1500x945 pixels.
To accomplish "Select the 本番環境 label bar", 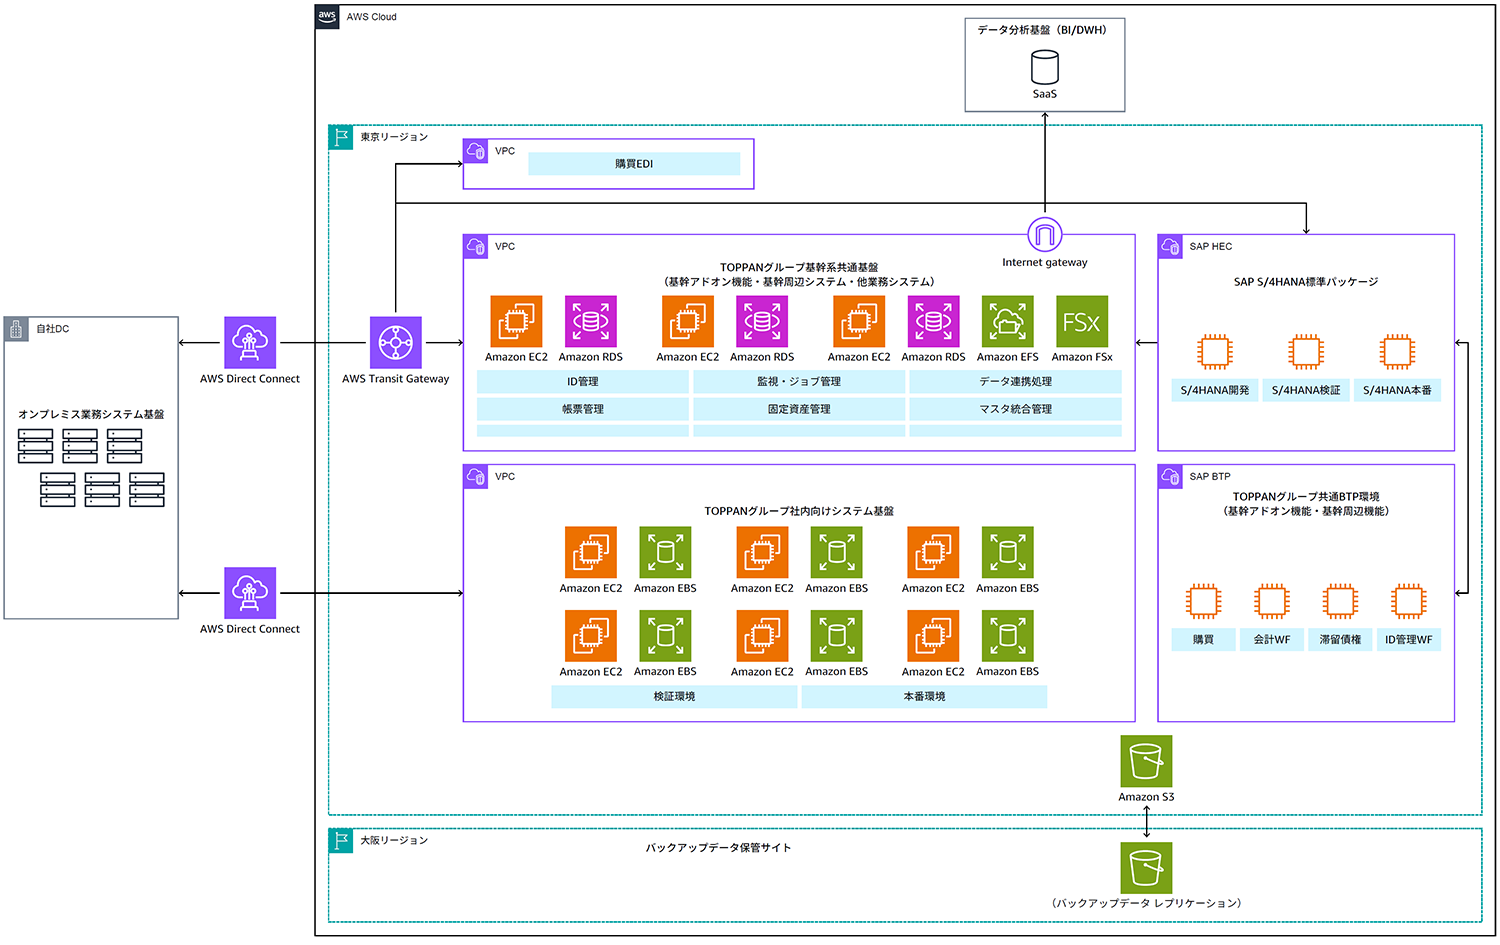I will pyautogui.click(x=924, y=697).
